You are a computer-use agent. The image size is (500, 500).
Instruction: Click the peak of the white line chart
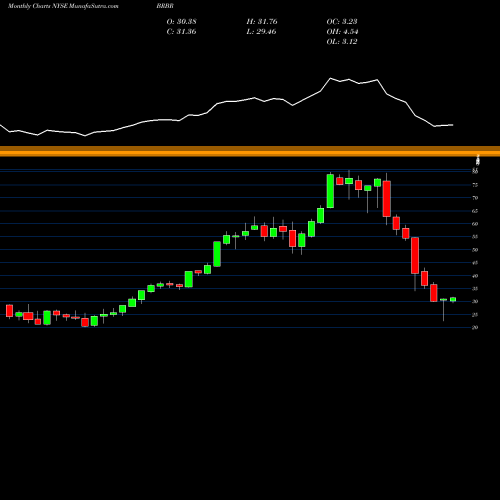pyautogui.click(x=331, y=78)
